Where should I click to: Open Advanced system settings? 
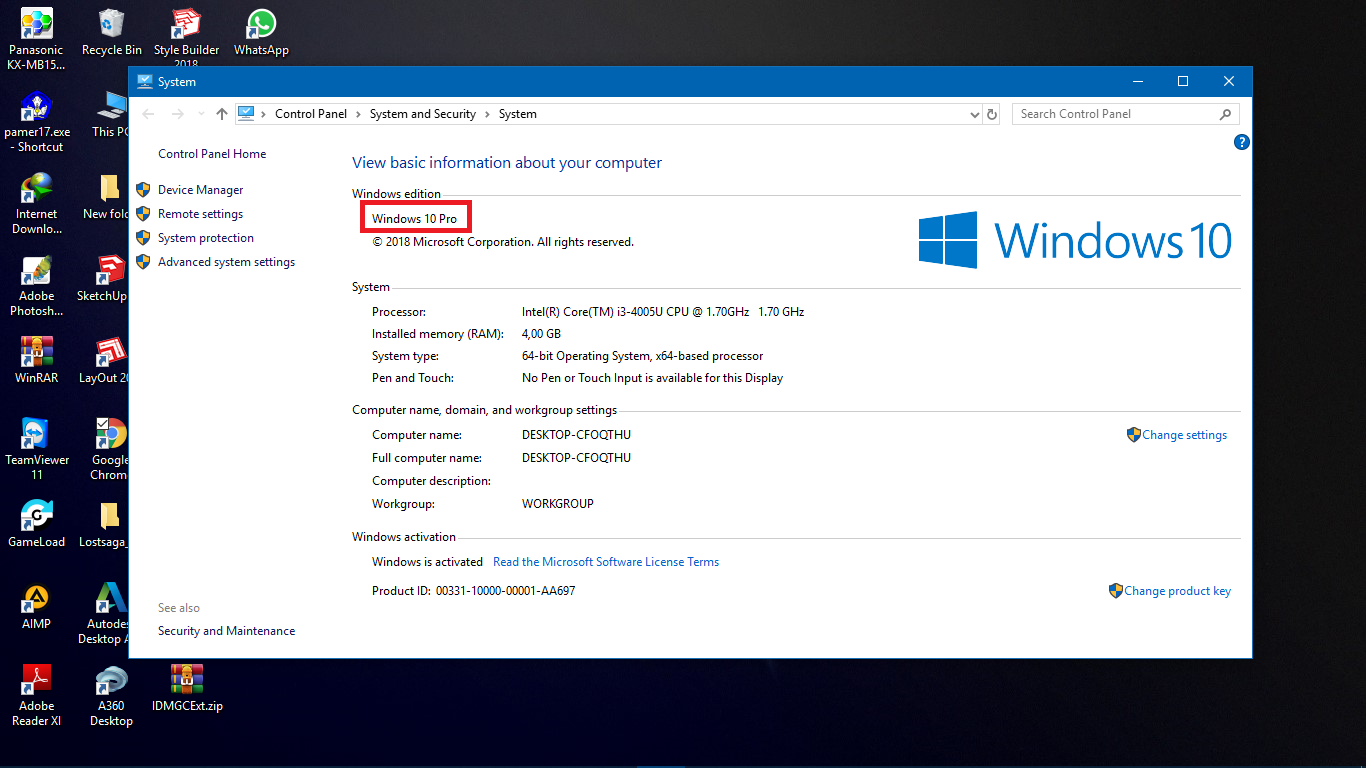[226, 261]
